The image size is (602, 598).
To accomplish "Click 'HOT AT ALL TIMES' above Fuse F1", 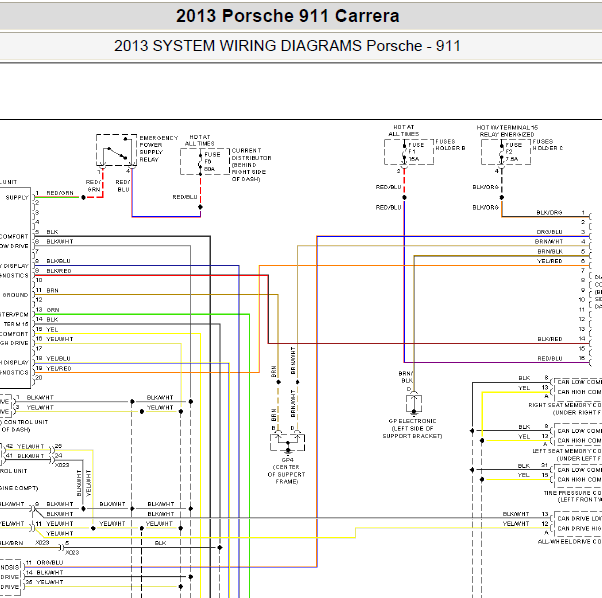I will click(x=404, y=131).
